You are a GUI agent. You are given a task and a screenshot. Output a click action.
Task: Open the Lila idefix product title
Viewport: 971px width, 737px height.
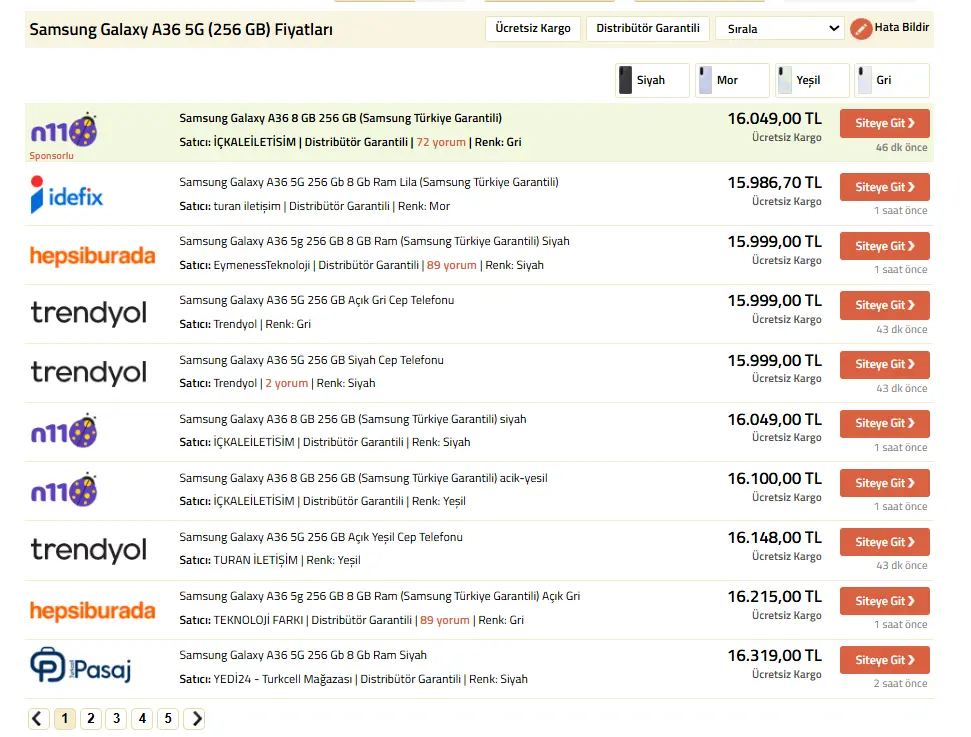[369, 182]
